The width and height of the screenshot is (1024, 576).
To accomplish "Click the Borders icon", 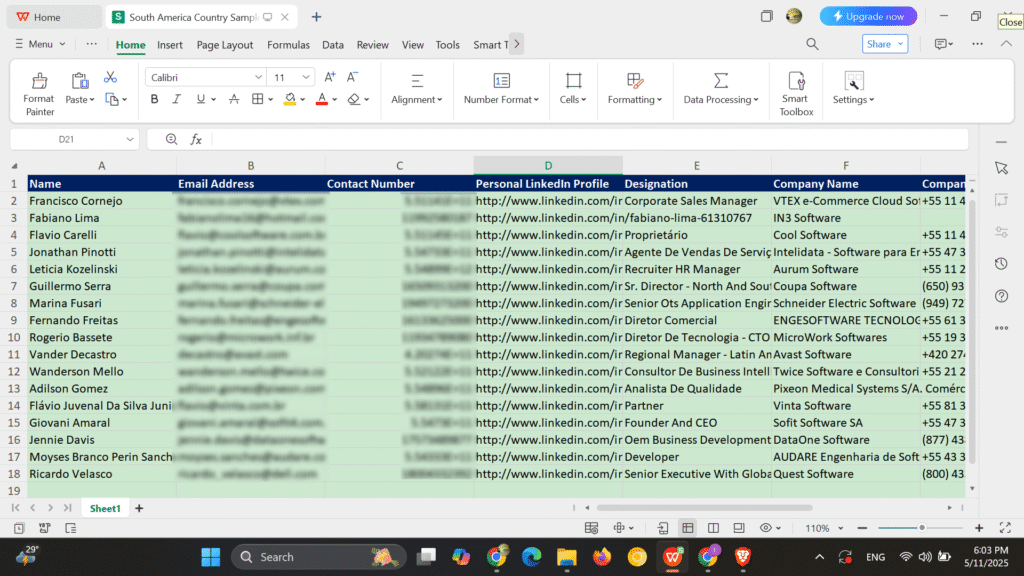I will point(257,99).
